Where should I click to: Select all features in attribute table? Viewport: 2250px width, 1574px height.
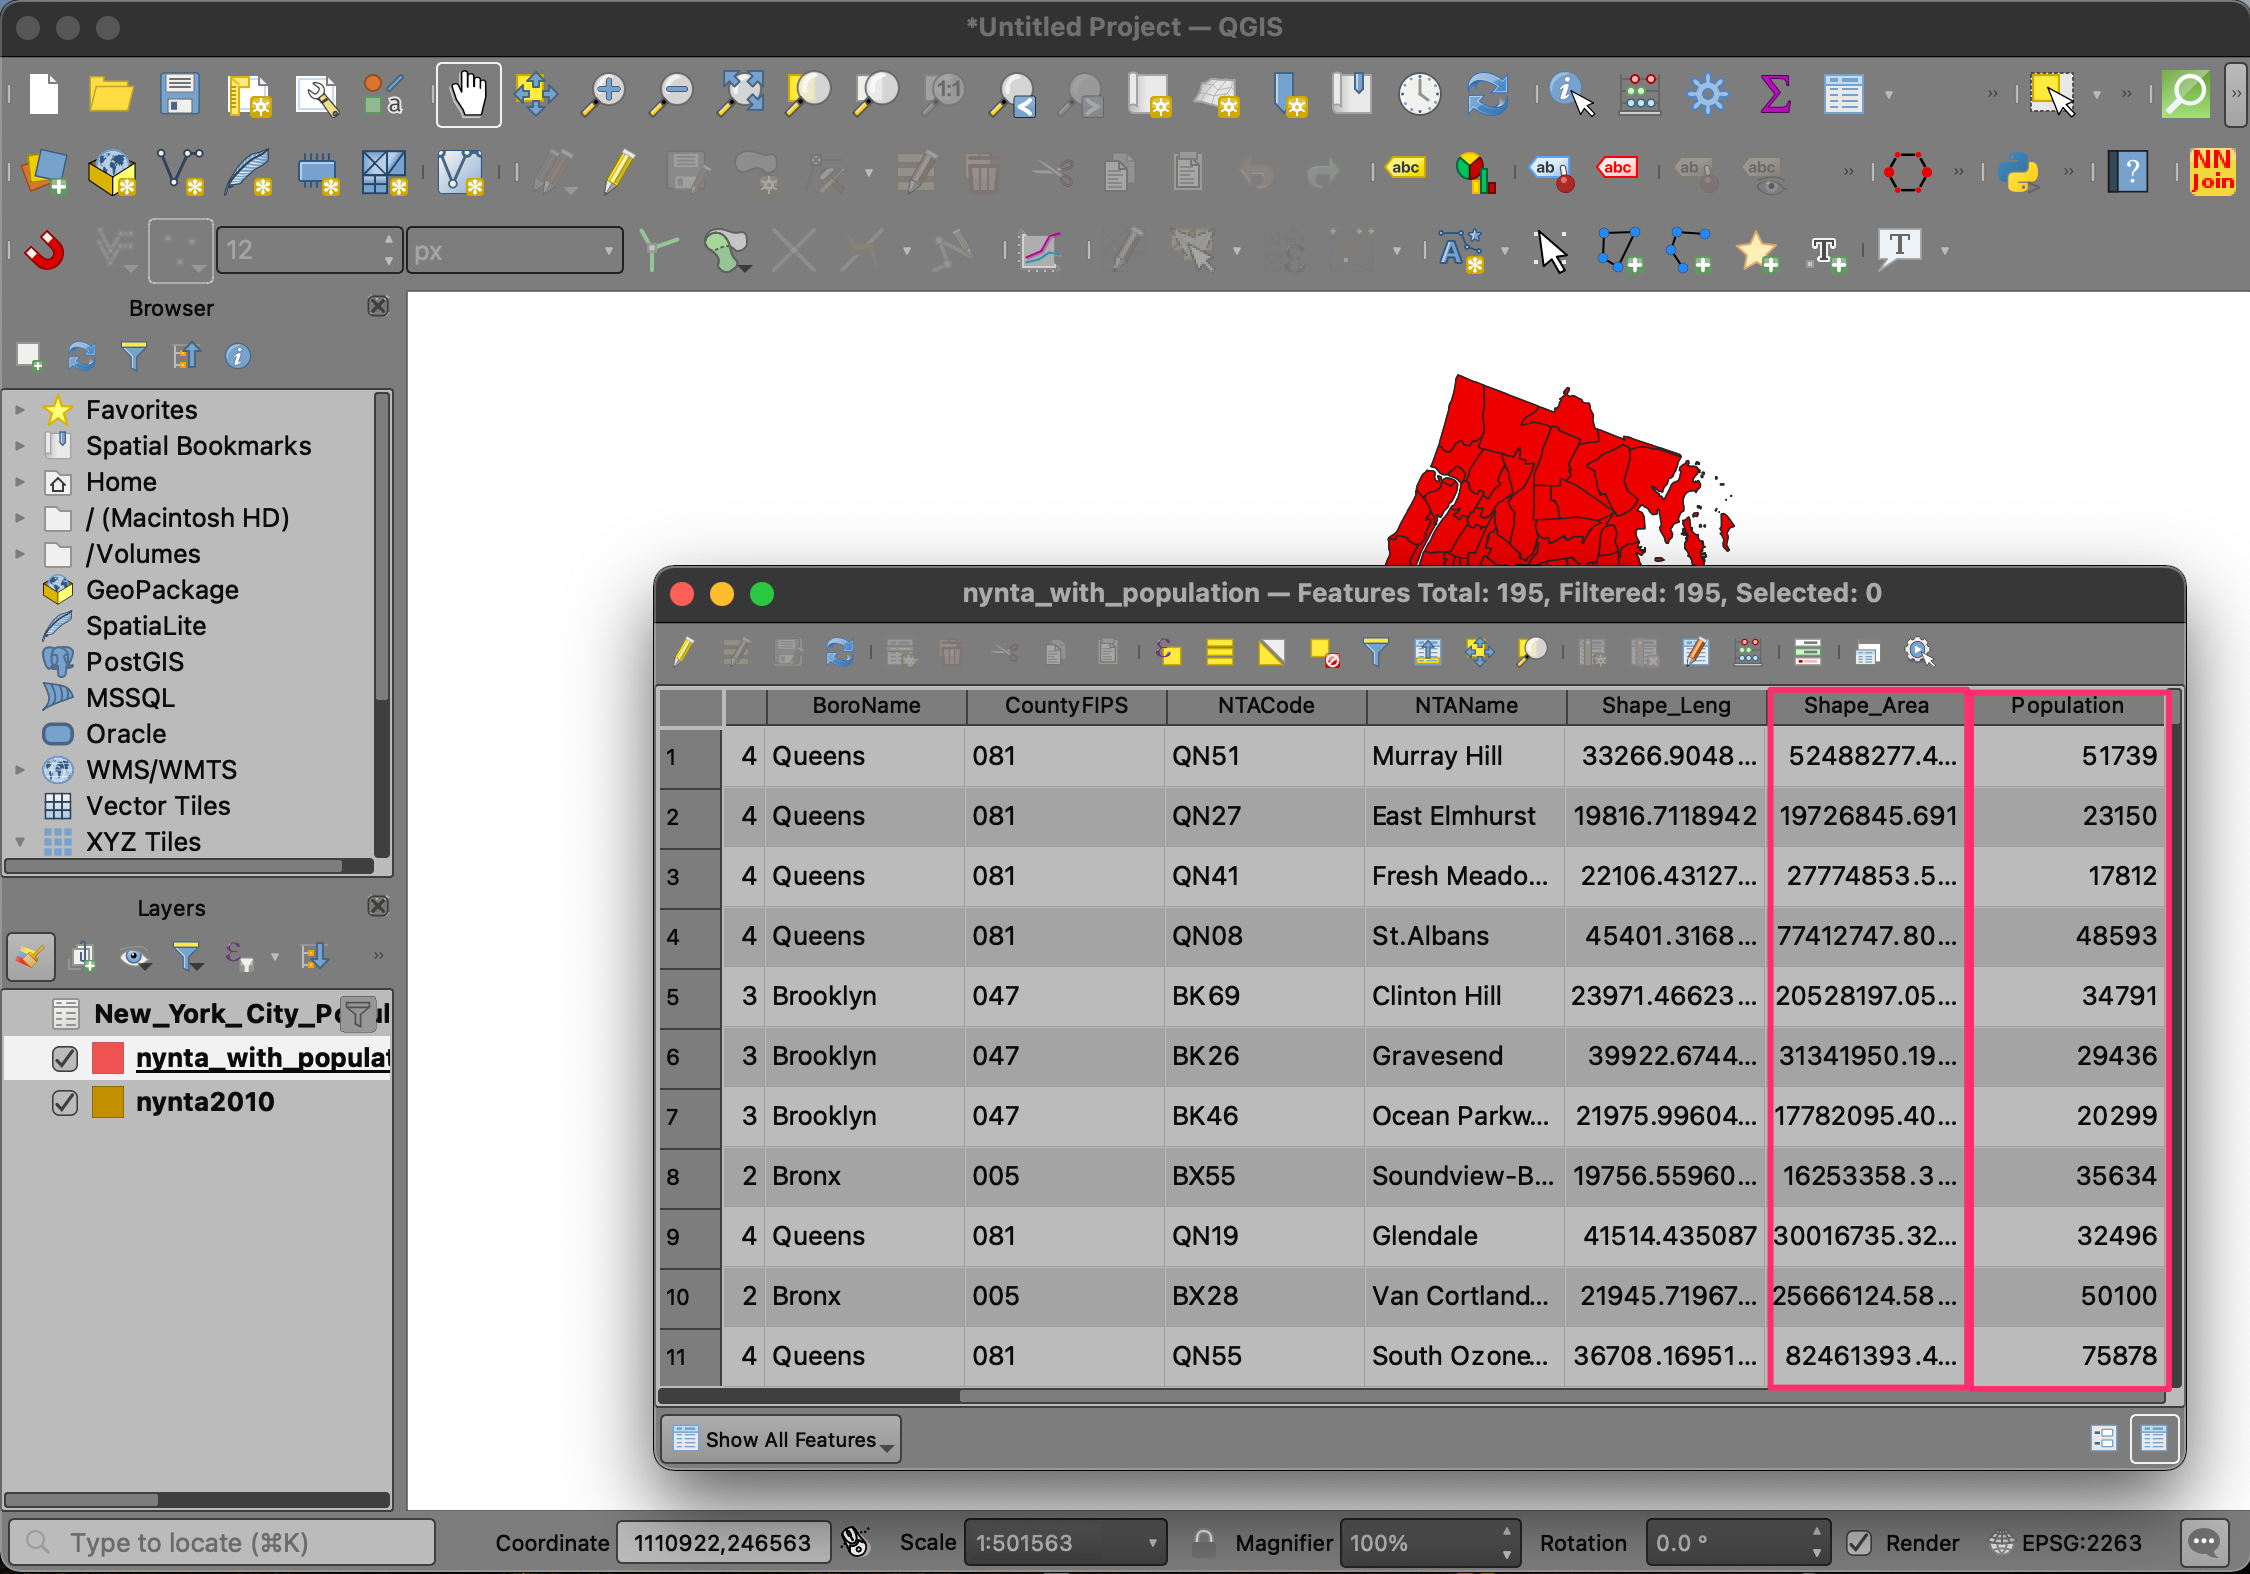[1219, 653]
